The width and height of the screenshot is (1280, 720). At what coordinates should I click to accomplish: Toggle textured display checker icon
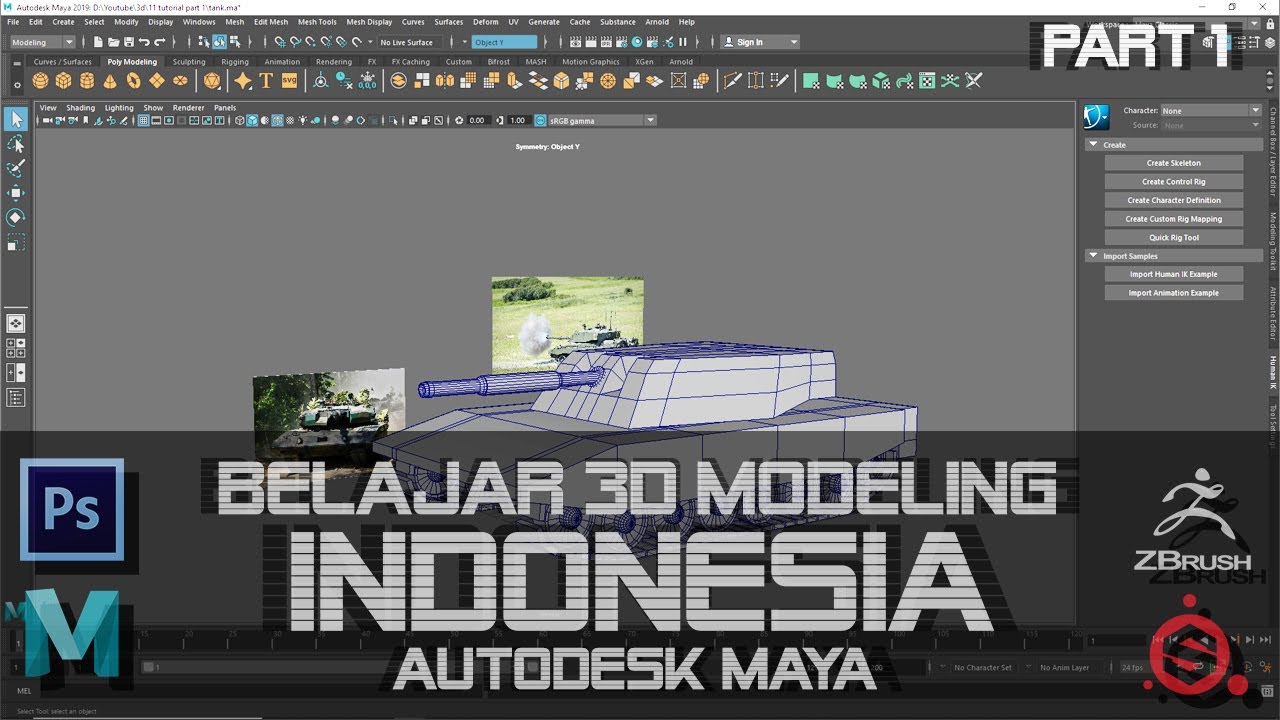[290, 120]
